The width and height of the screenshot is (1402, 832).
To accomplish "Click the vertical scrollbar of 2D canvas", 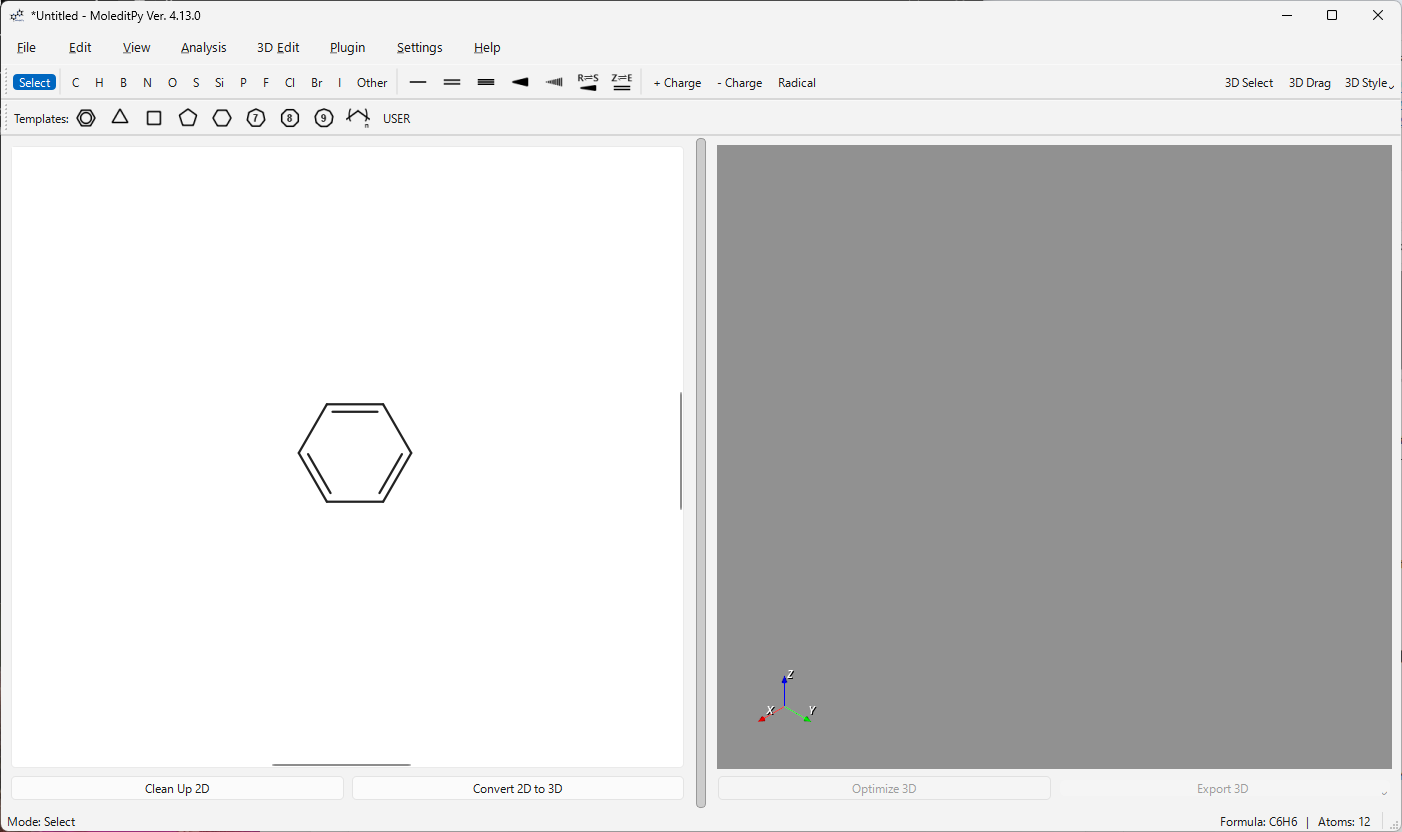I will [681, 451].
